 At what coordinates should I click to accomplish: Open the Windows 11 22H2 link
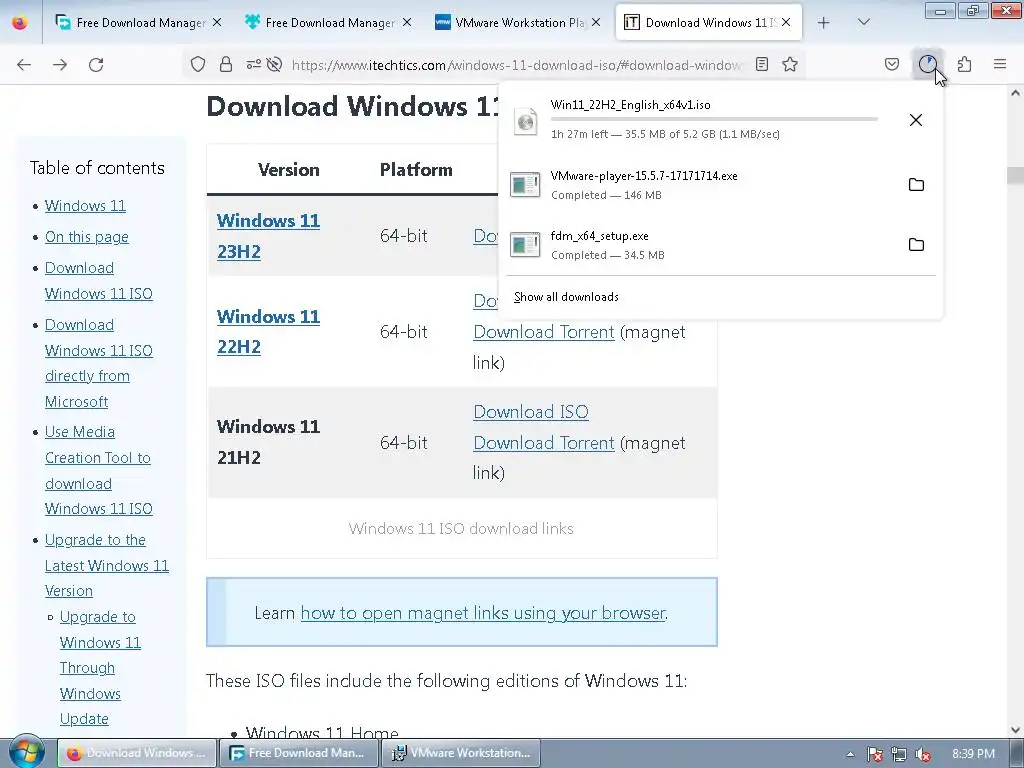[268, 331]
